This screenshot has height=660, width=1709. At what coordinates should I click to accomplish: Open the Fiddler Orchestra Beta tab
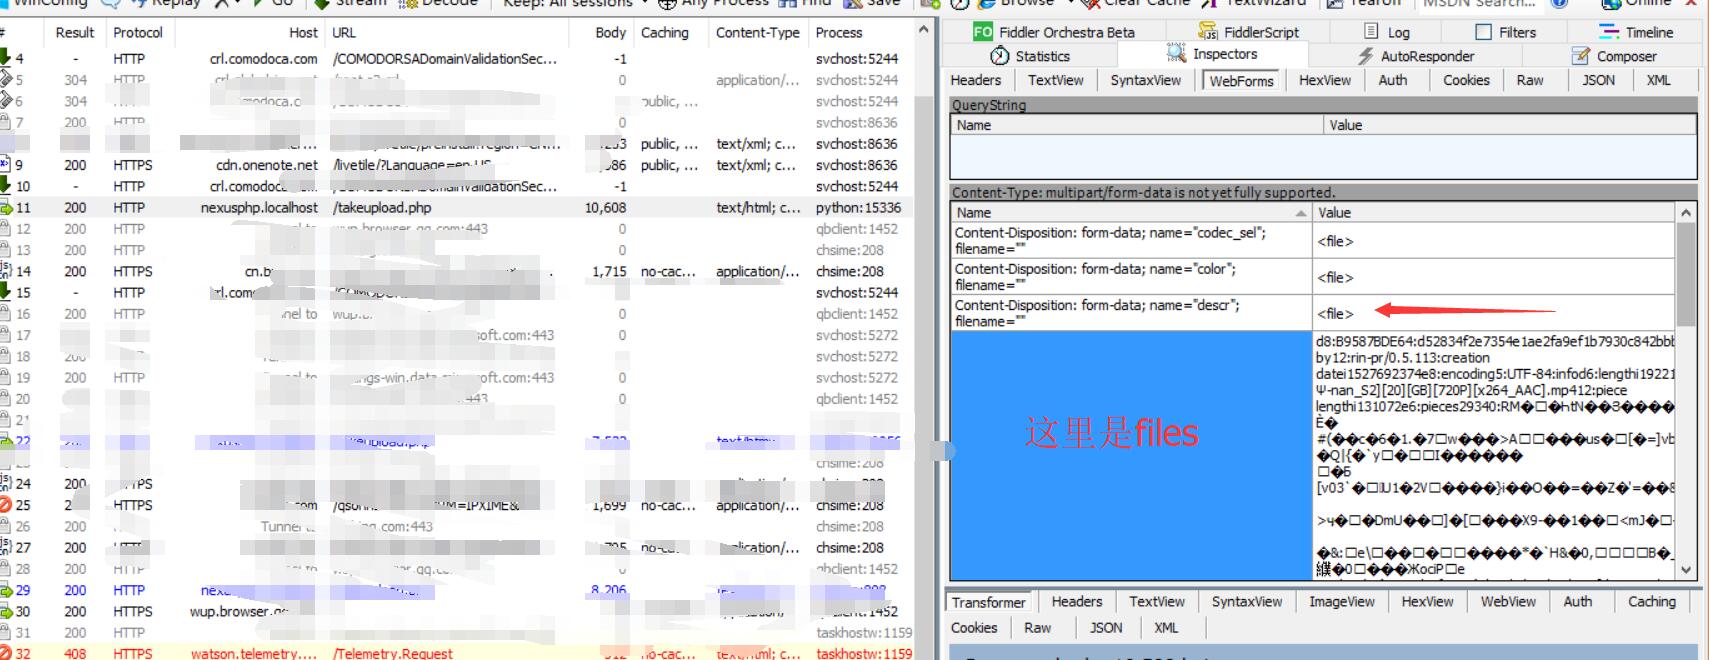coord(1053,32)
